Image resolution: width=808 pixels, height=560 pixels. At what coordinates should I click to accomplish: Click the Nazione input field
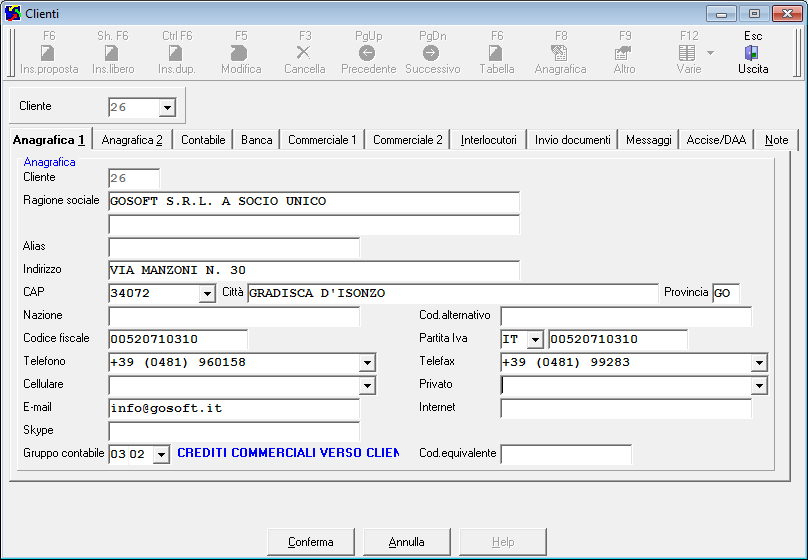pyautogui.click(x=234, y=316)
